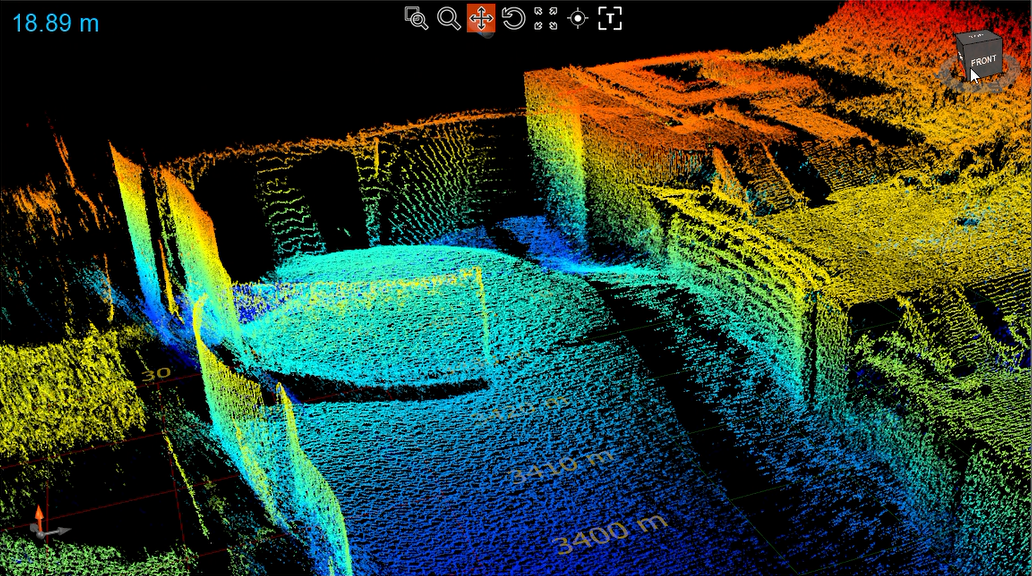Toggle the highlighted pan tool
The height and width of the screenshot is (576, 1032).
point(481,18)
